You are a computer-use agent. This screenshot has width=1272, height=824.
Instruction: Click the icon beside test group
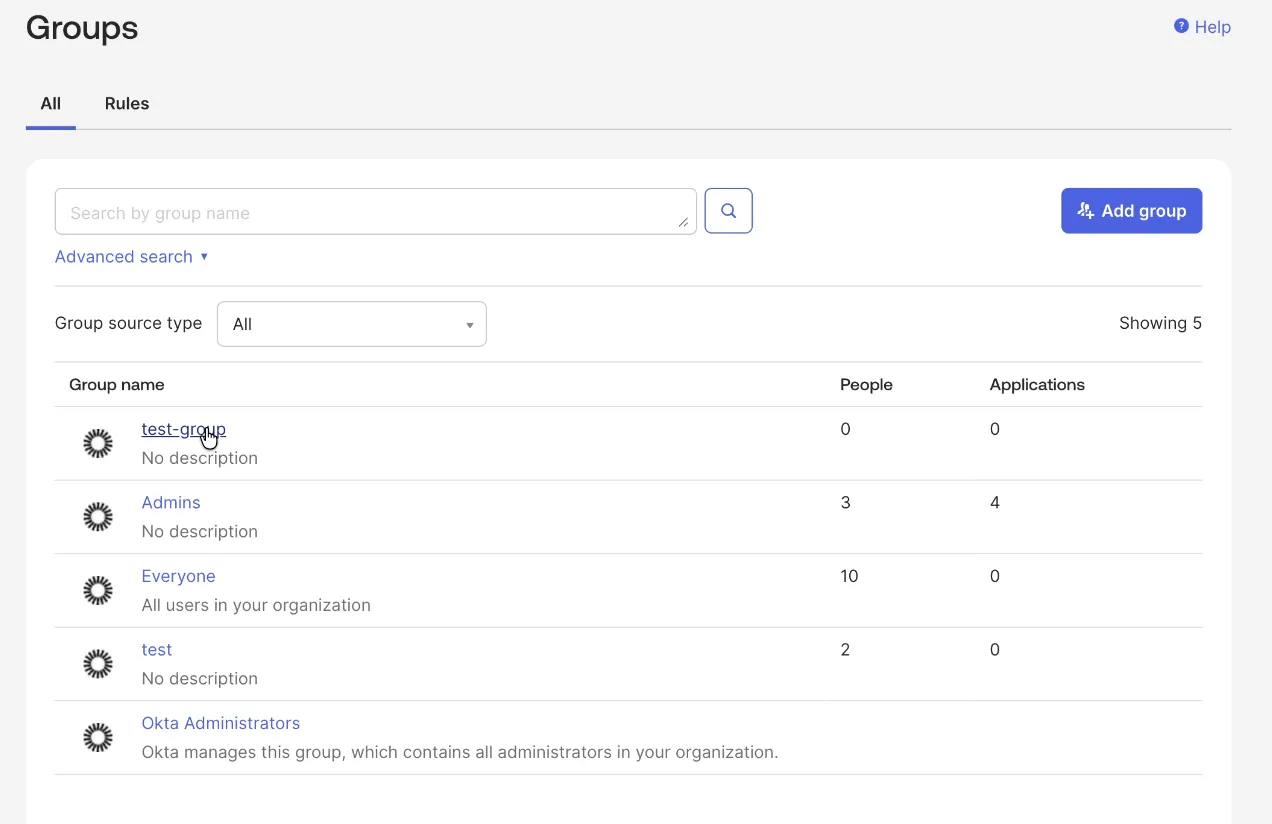point(98,664)
